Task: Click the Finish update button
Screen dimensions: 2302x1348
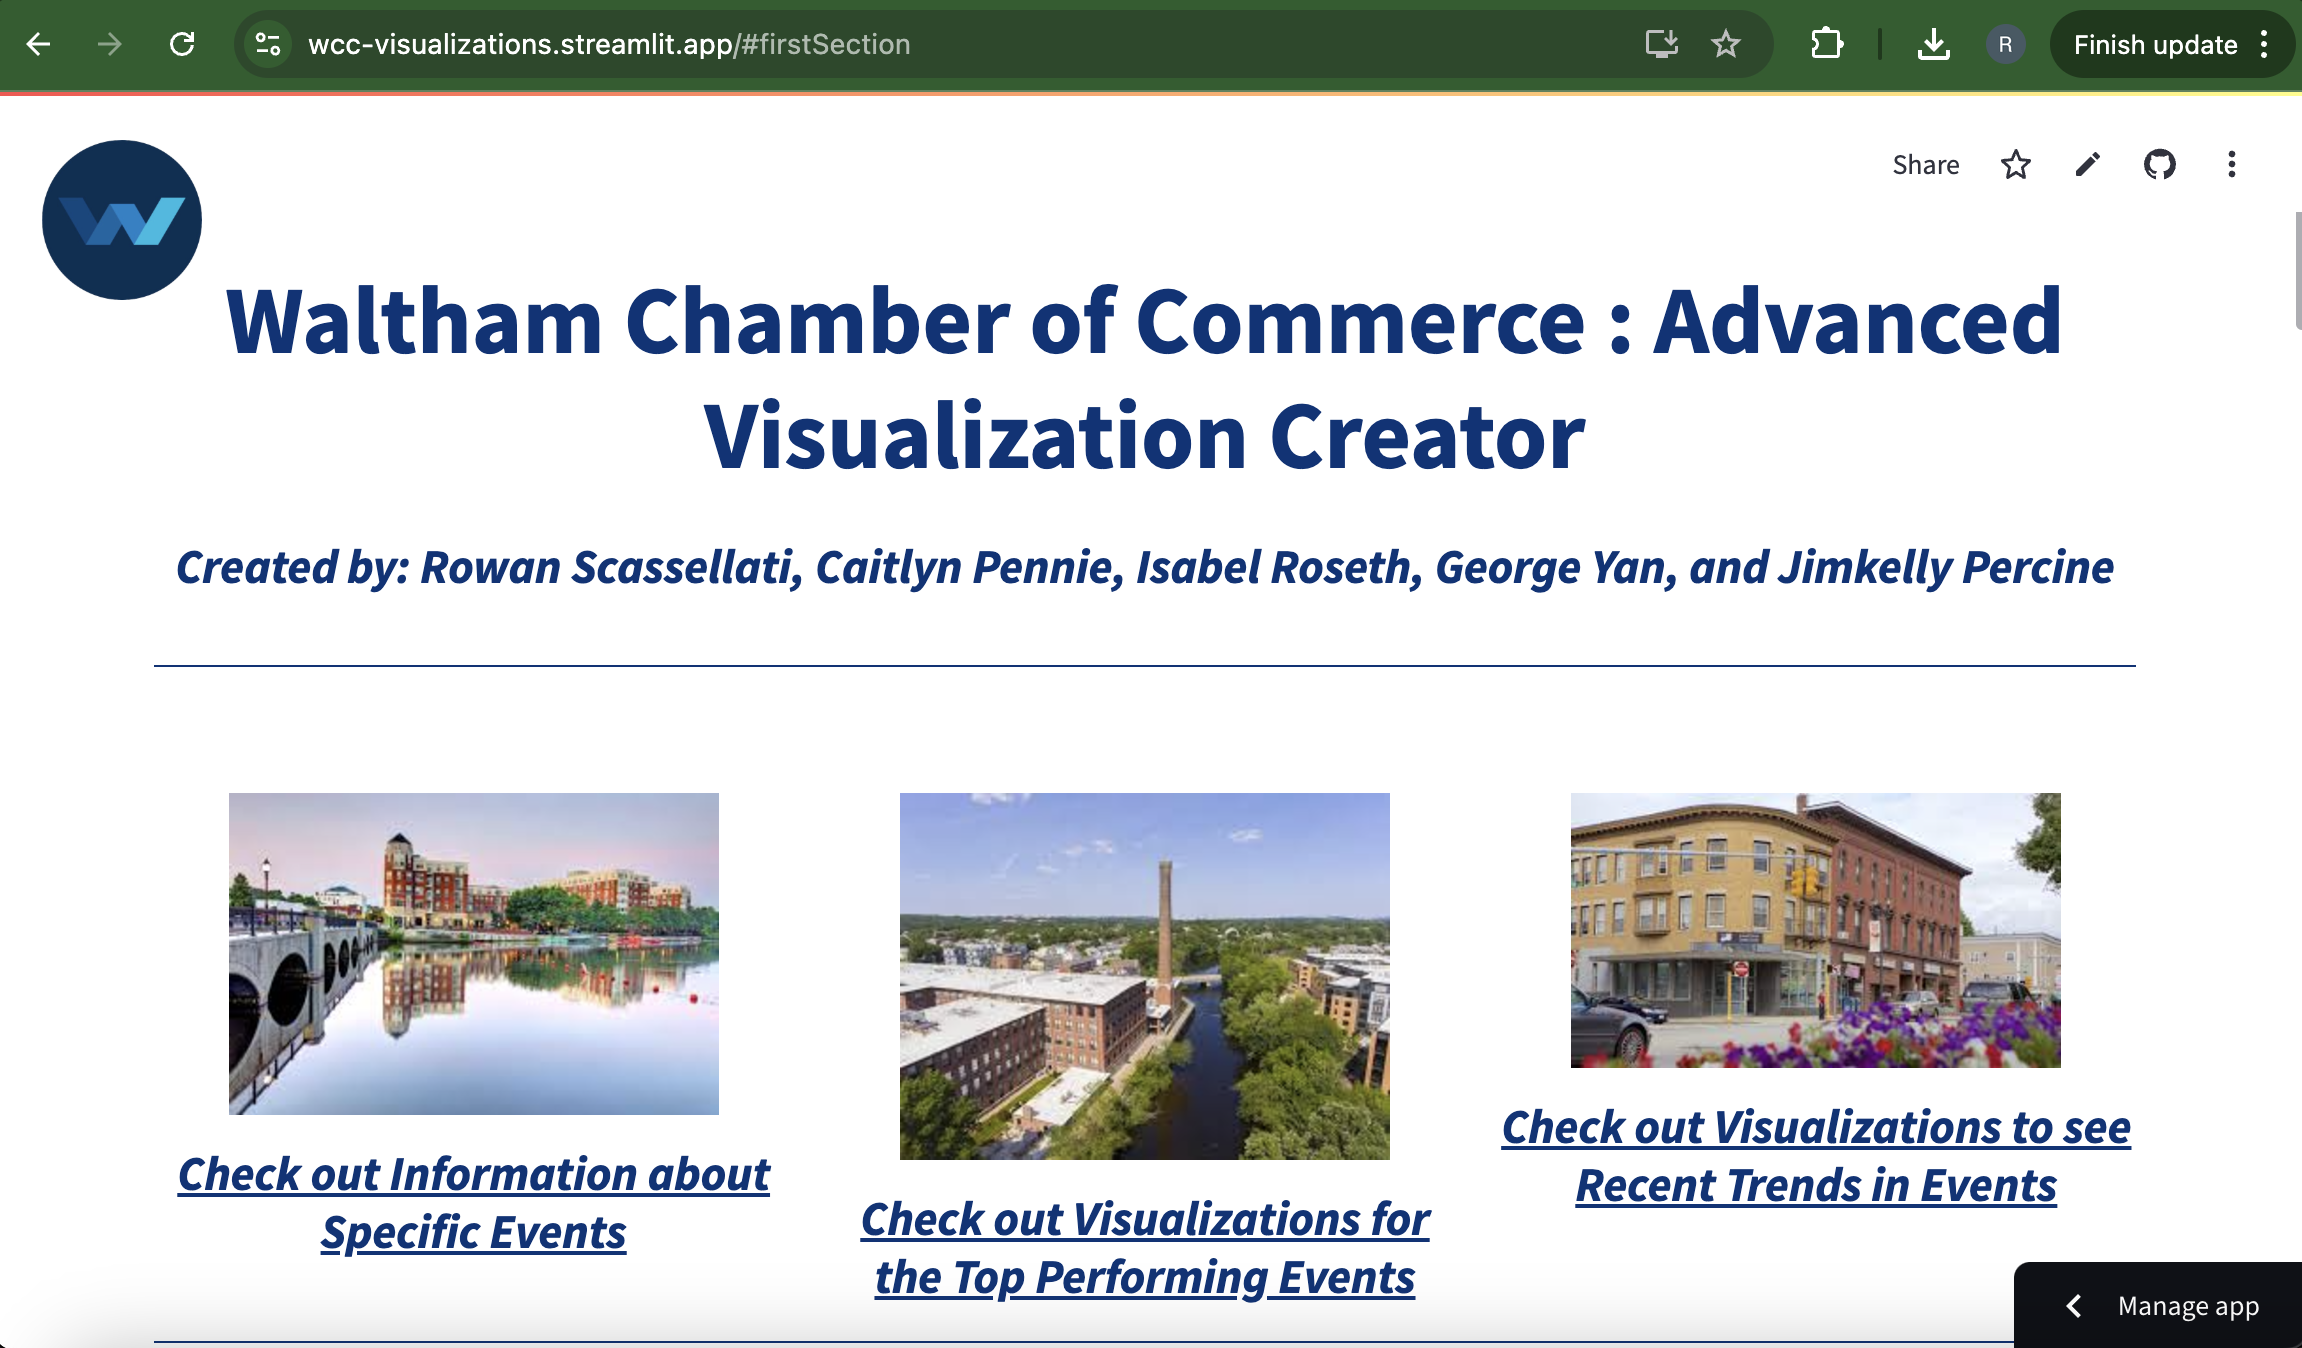Action: point(2154,44)
